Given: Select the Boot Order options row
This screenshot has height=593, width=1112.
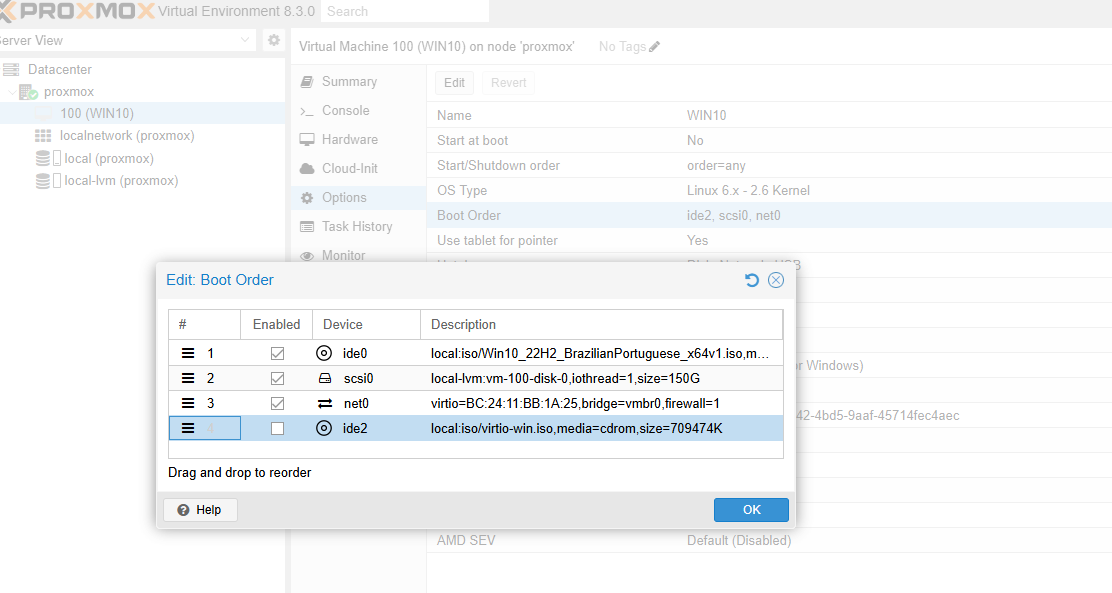Looking at the screenshot, I should tap(769, 216).
